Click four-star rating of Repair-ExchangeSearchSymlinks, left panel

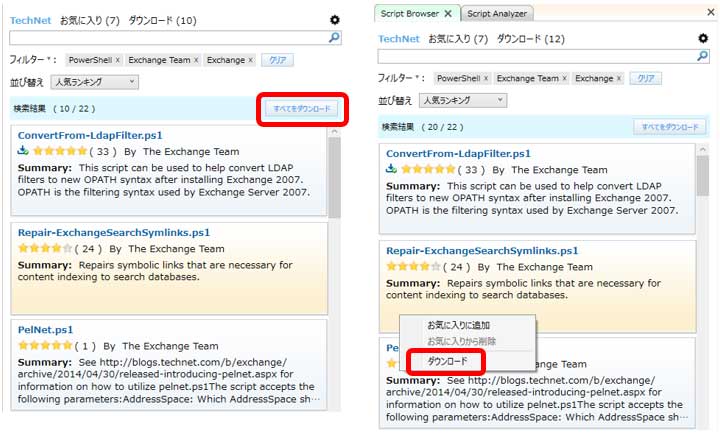[x=45, y=249]
